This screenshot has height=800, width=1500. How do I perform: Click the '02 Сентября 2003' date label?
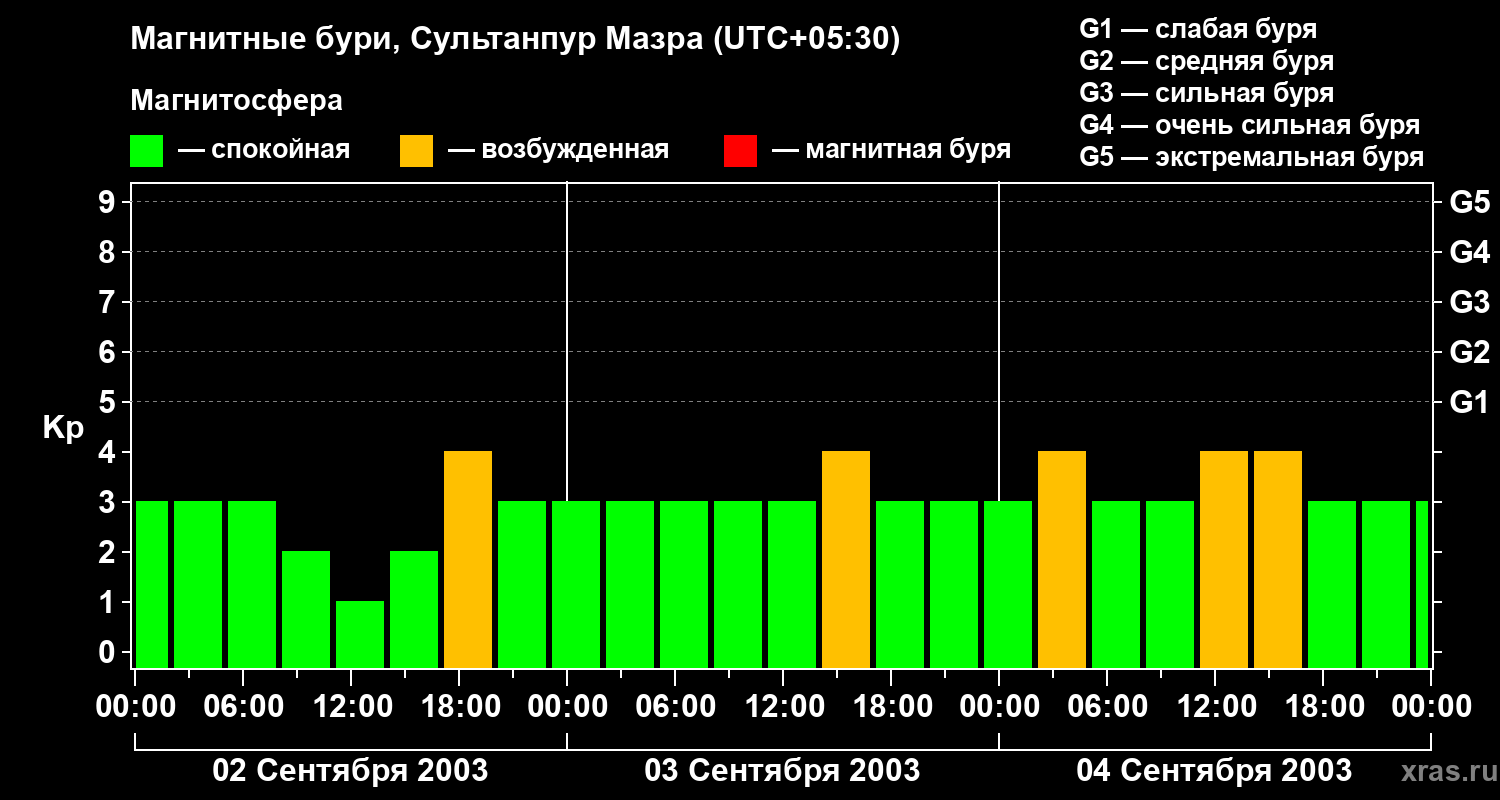351,770
